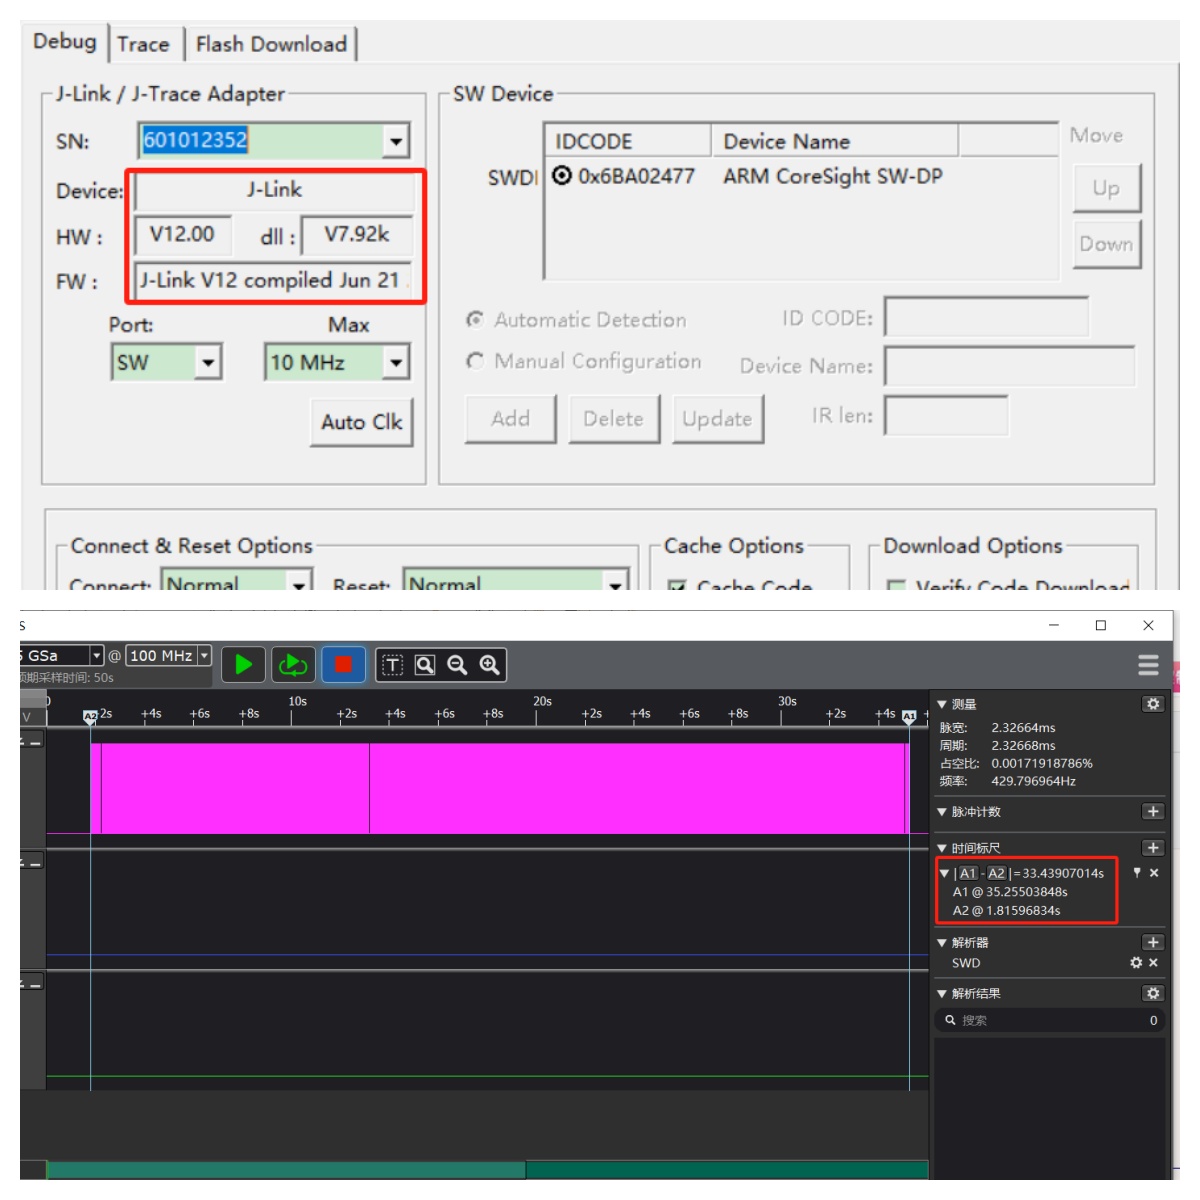Screen dimensions: 1200x1200
Task: Remove the SWD decoder with its X
Action: [x=1153, y=962]
